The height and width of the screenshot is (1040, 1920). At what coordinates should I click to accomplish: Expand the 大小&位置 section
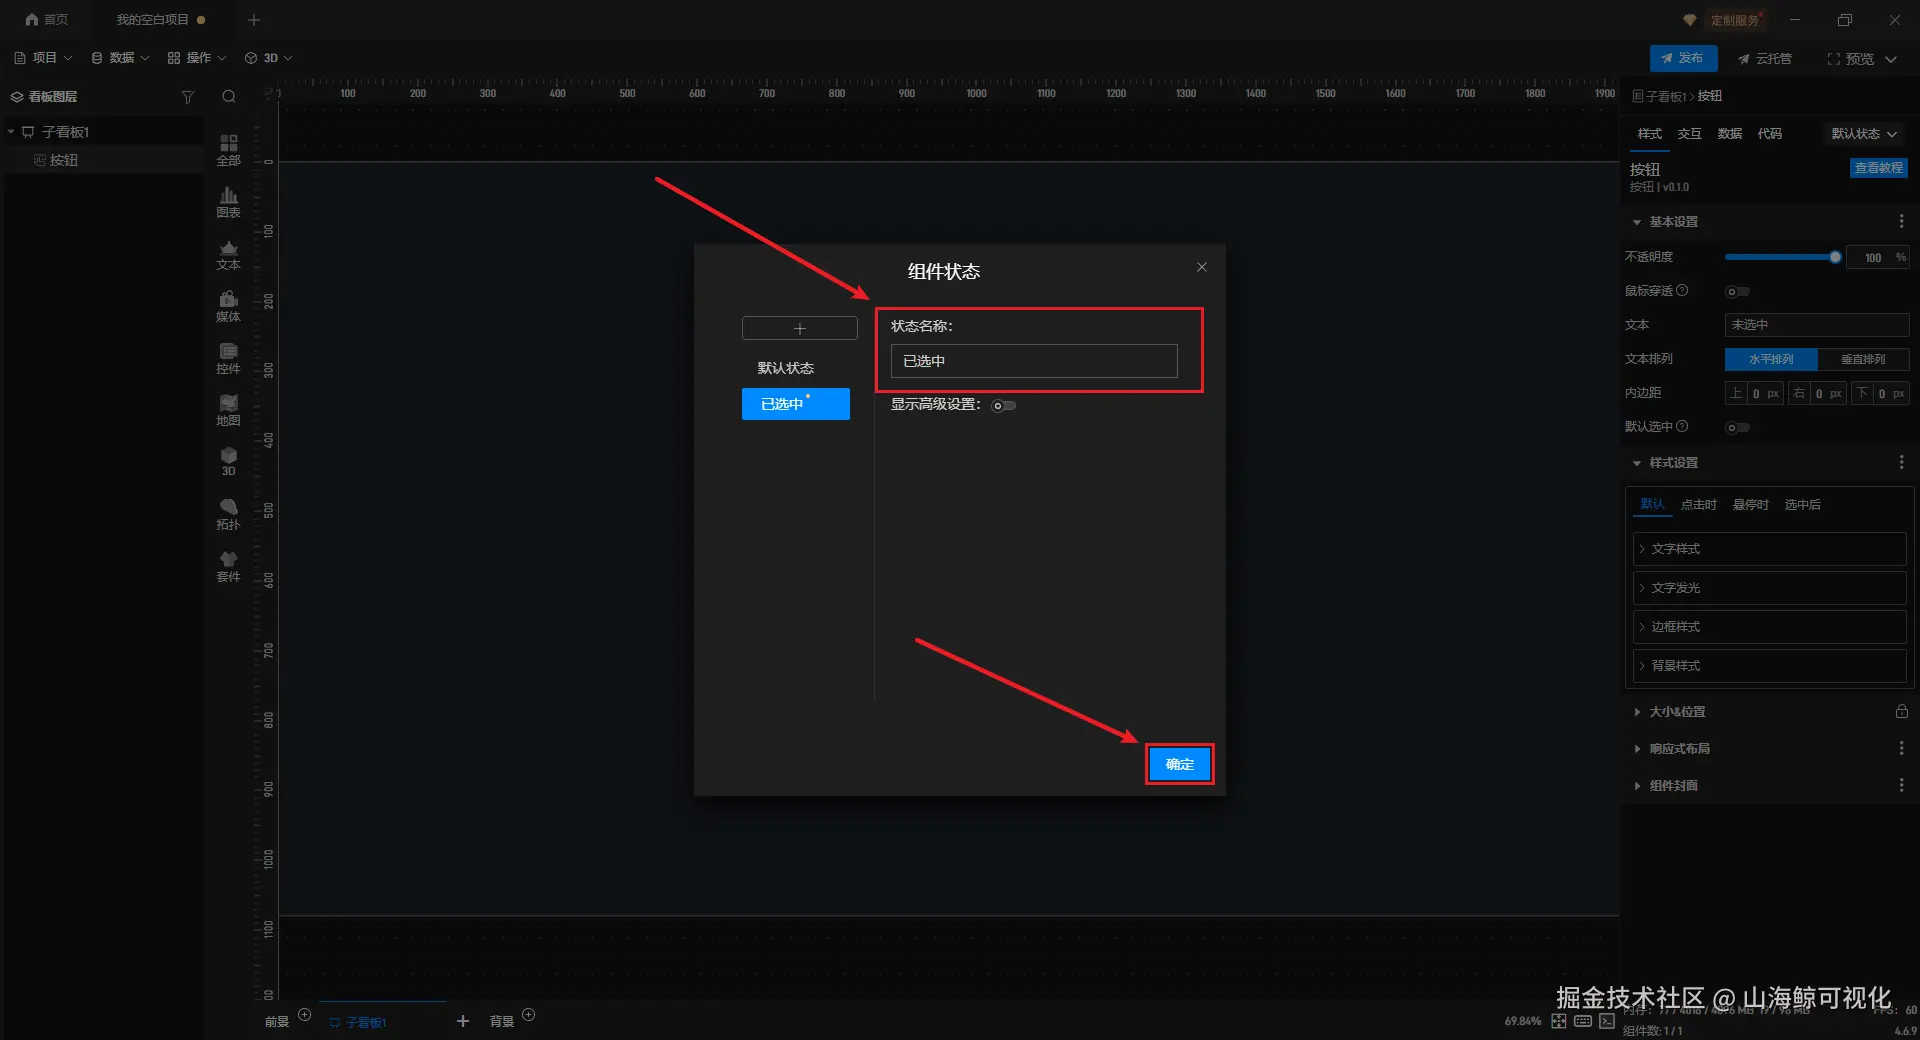[x=1678, y=712]
